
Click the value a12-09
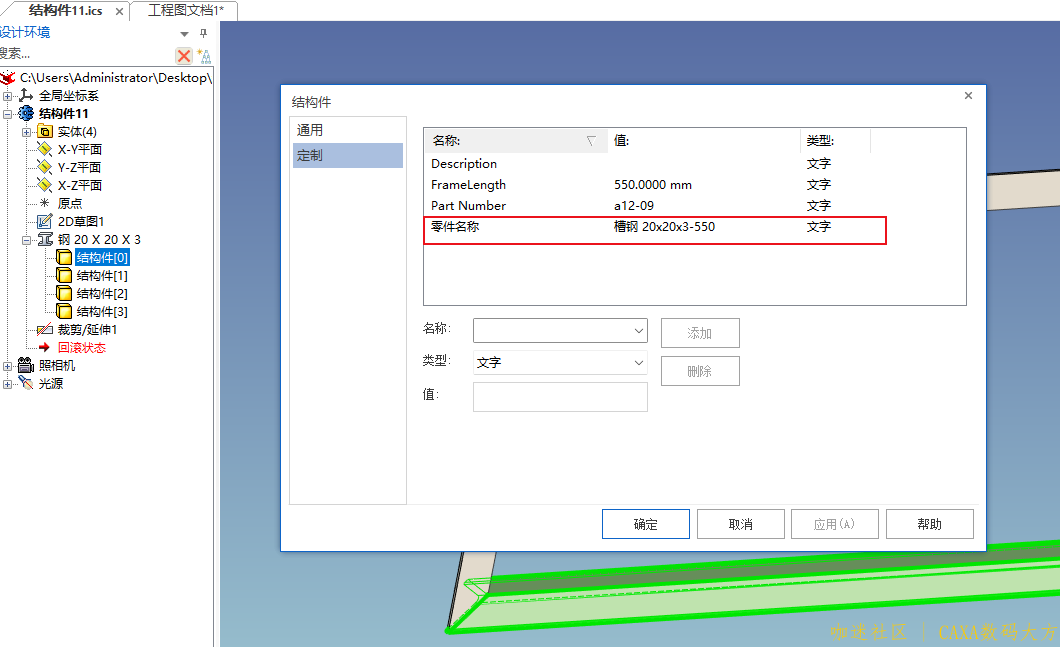click(x=633, y=206)
